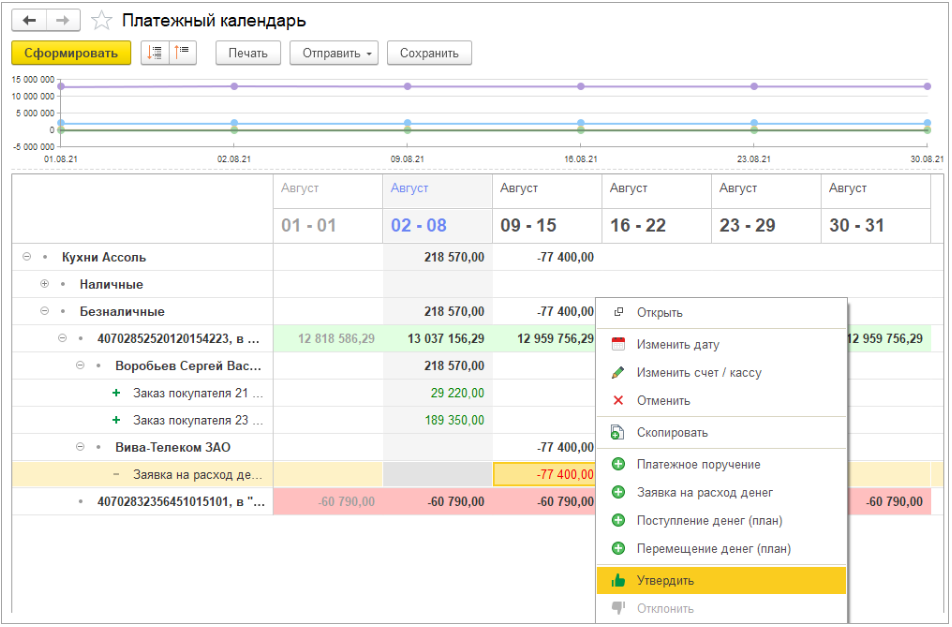Choose Изменить счет / кассу pencil item
Screen dimensions: 952x627
(x=698, y=373)
